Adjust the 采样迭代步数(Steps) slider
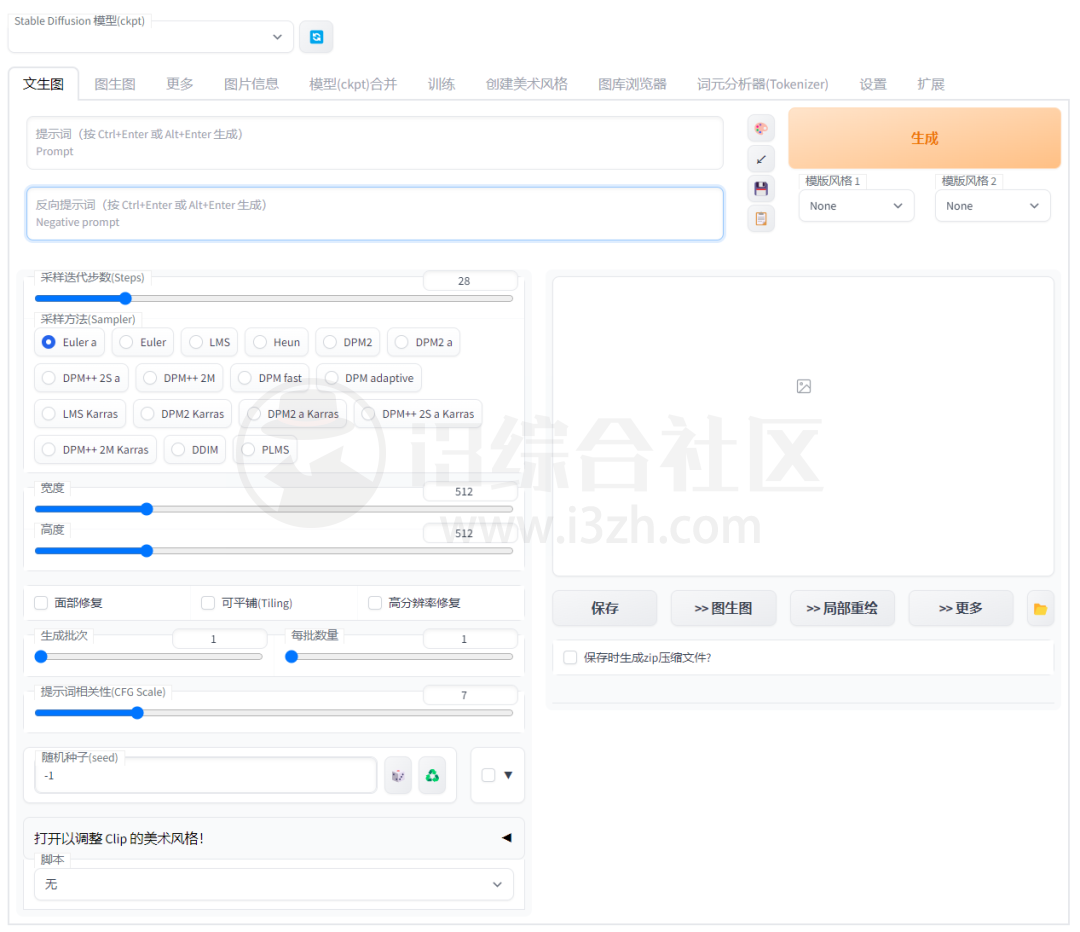The image size is (1080, 932). [274, 299]
